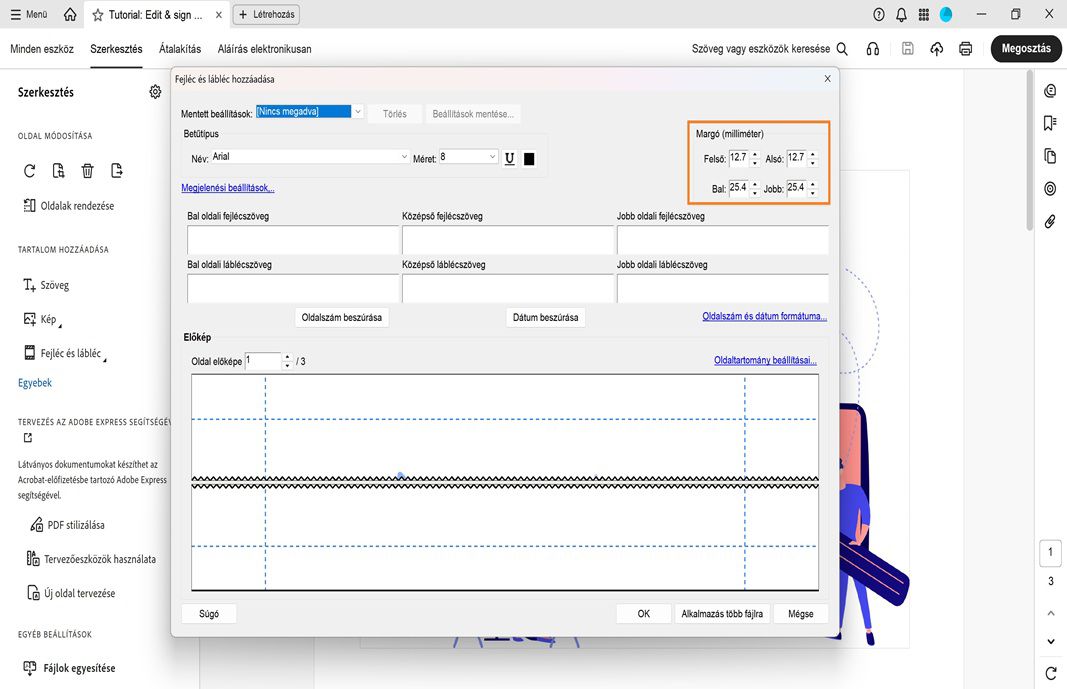Open the bookmarks icon in right rail
The width and height of the screenshot is (1067, 689).
click(x=1050, y=123)
